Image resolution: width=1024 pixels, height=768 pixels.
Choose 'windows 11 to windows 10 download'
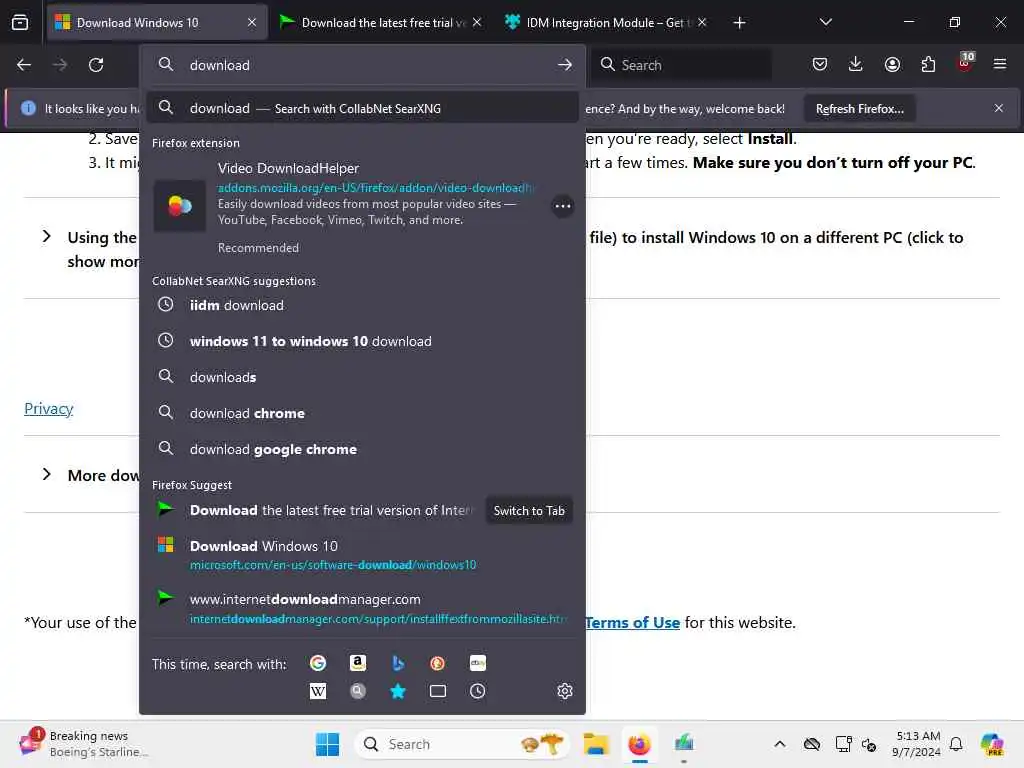pyautogui.click(x=362, y=341)
